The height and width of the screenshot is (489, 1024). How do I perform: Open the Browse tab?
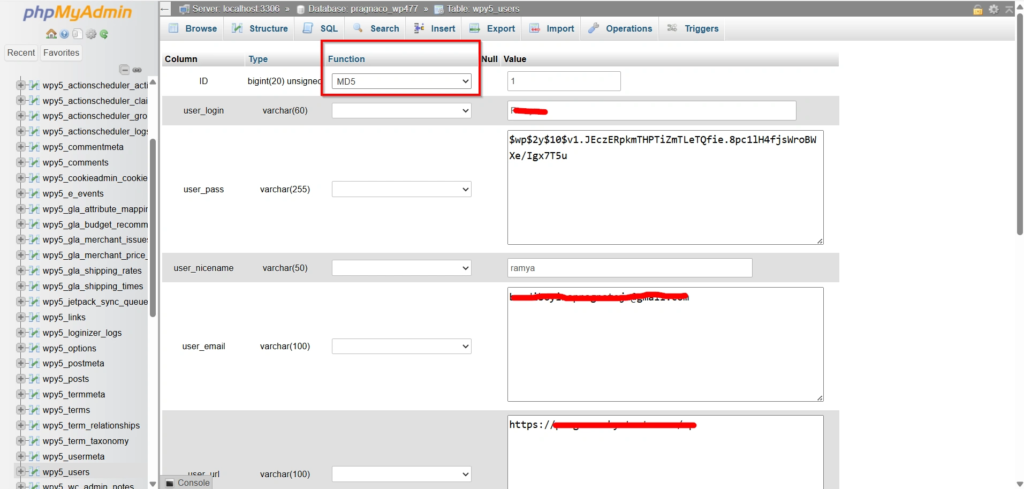(x=193, y=29)
